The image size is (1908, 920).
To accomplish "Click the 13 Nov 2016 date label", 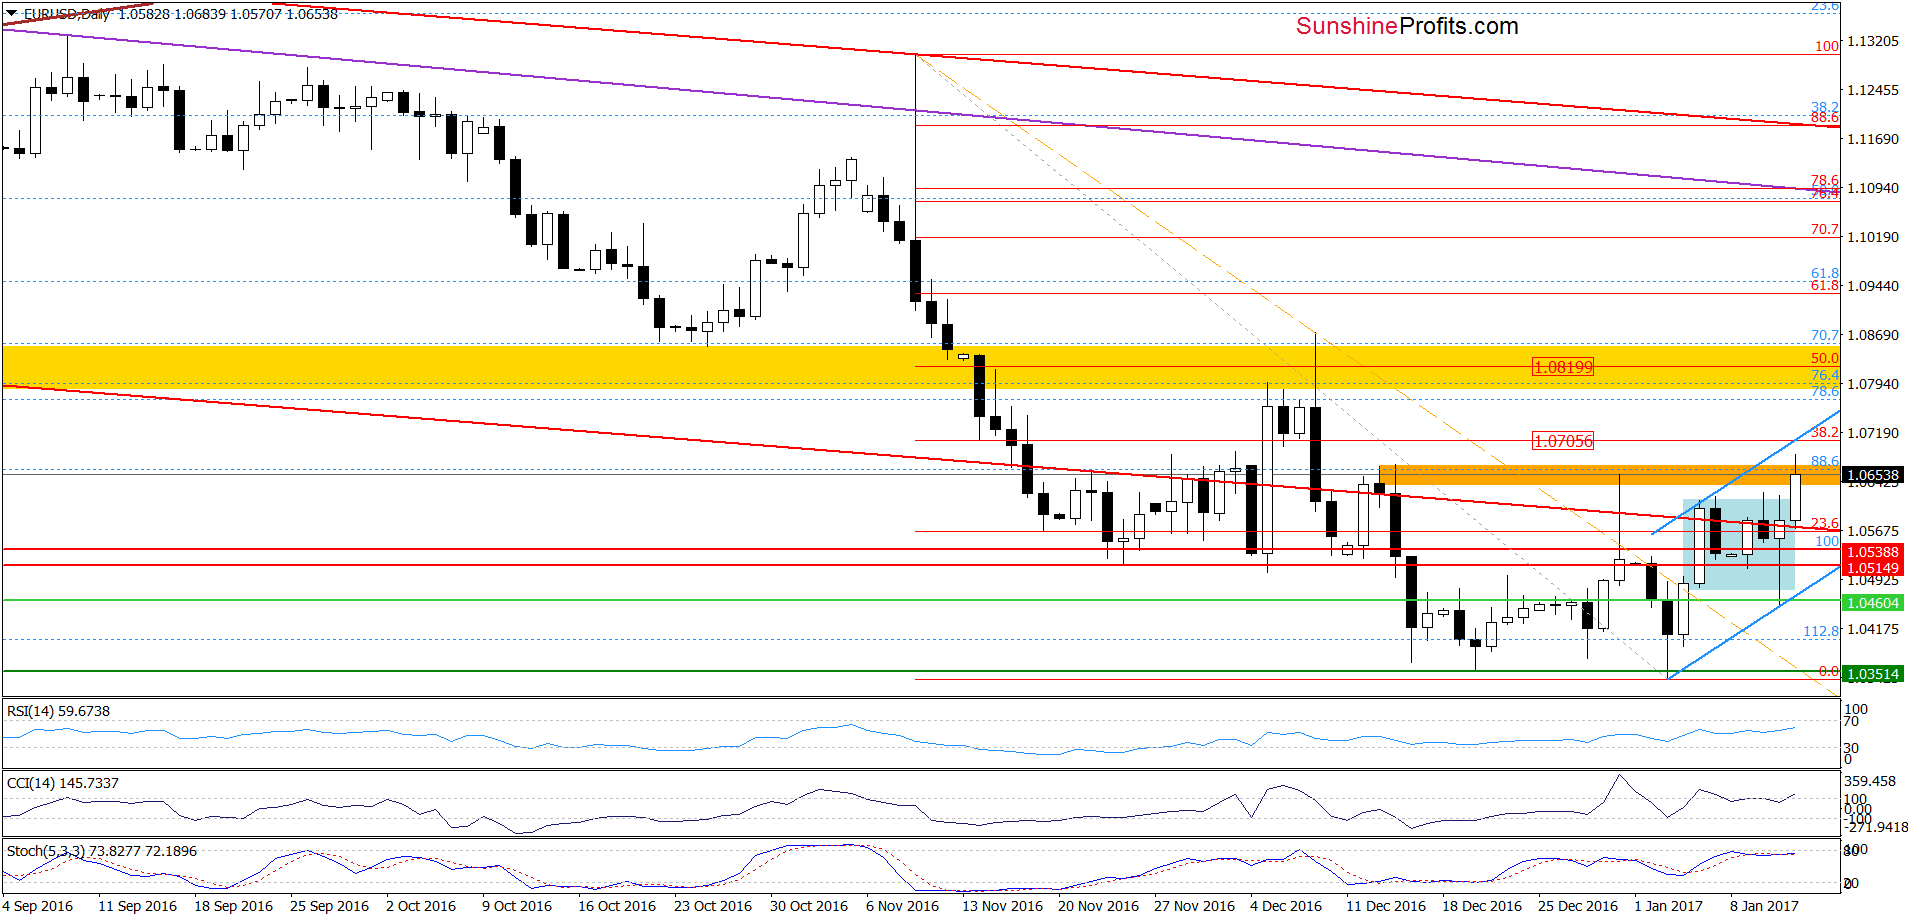I will click(x=1002, y=906).
